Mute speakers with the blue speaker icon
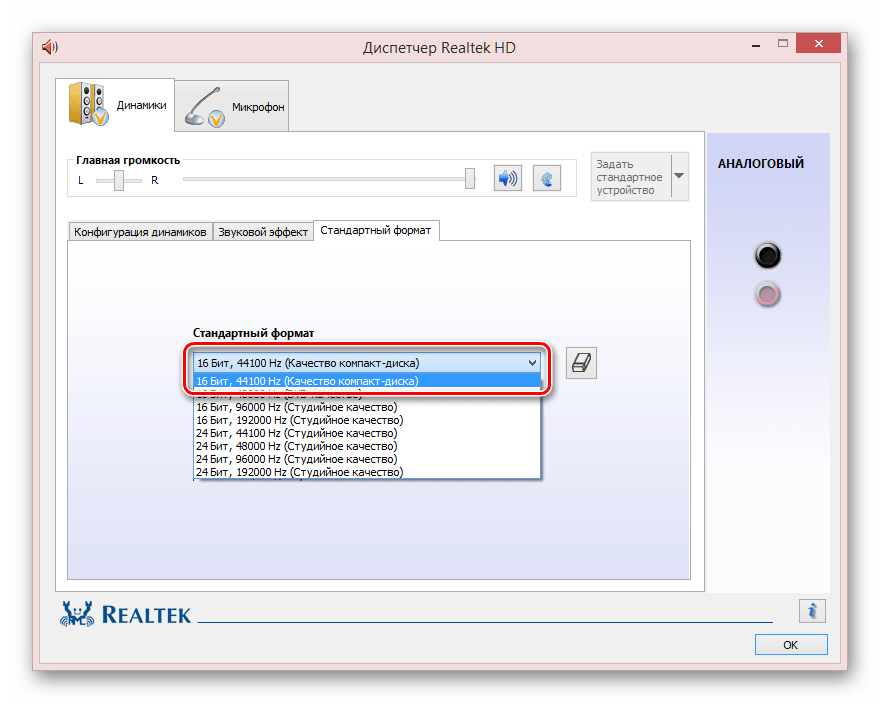This screenshot has height=703, width=880. click(508, 178)
